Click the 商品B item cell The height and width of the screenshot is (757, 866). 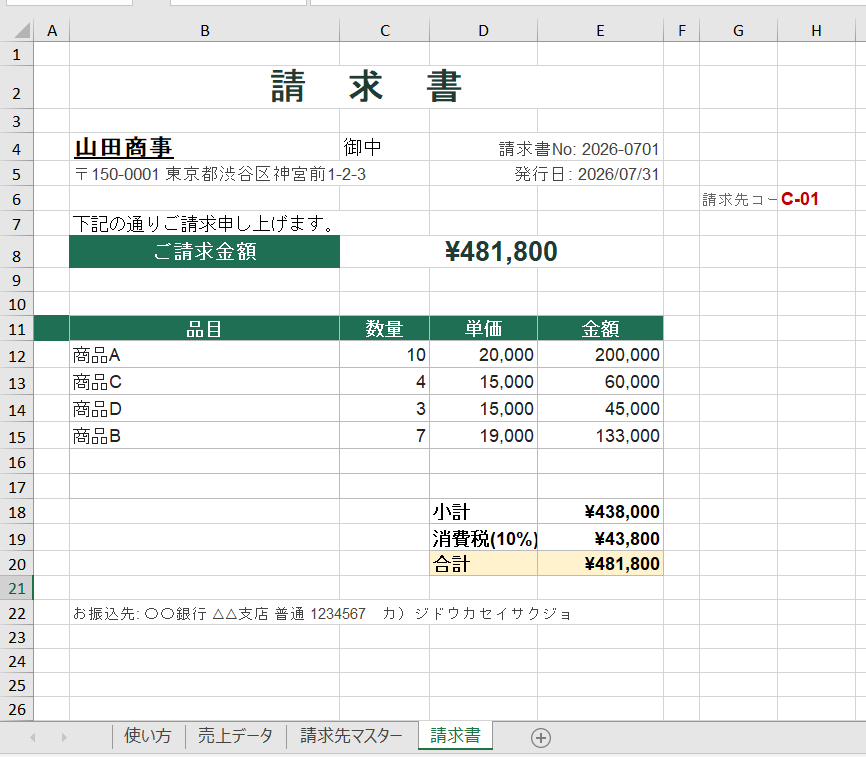[204, 436]
